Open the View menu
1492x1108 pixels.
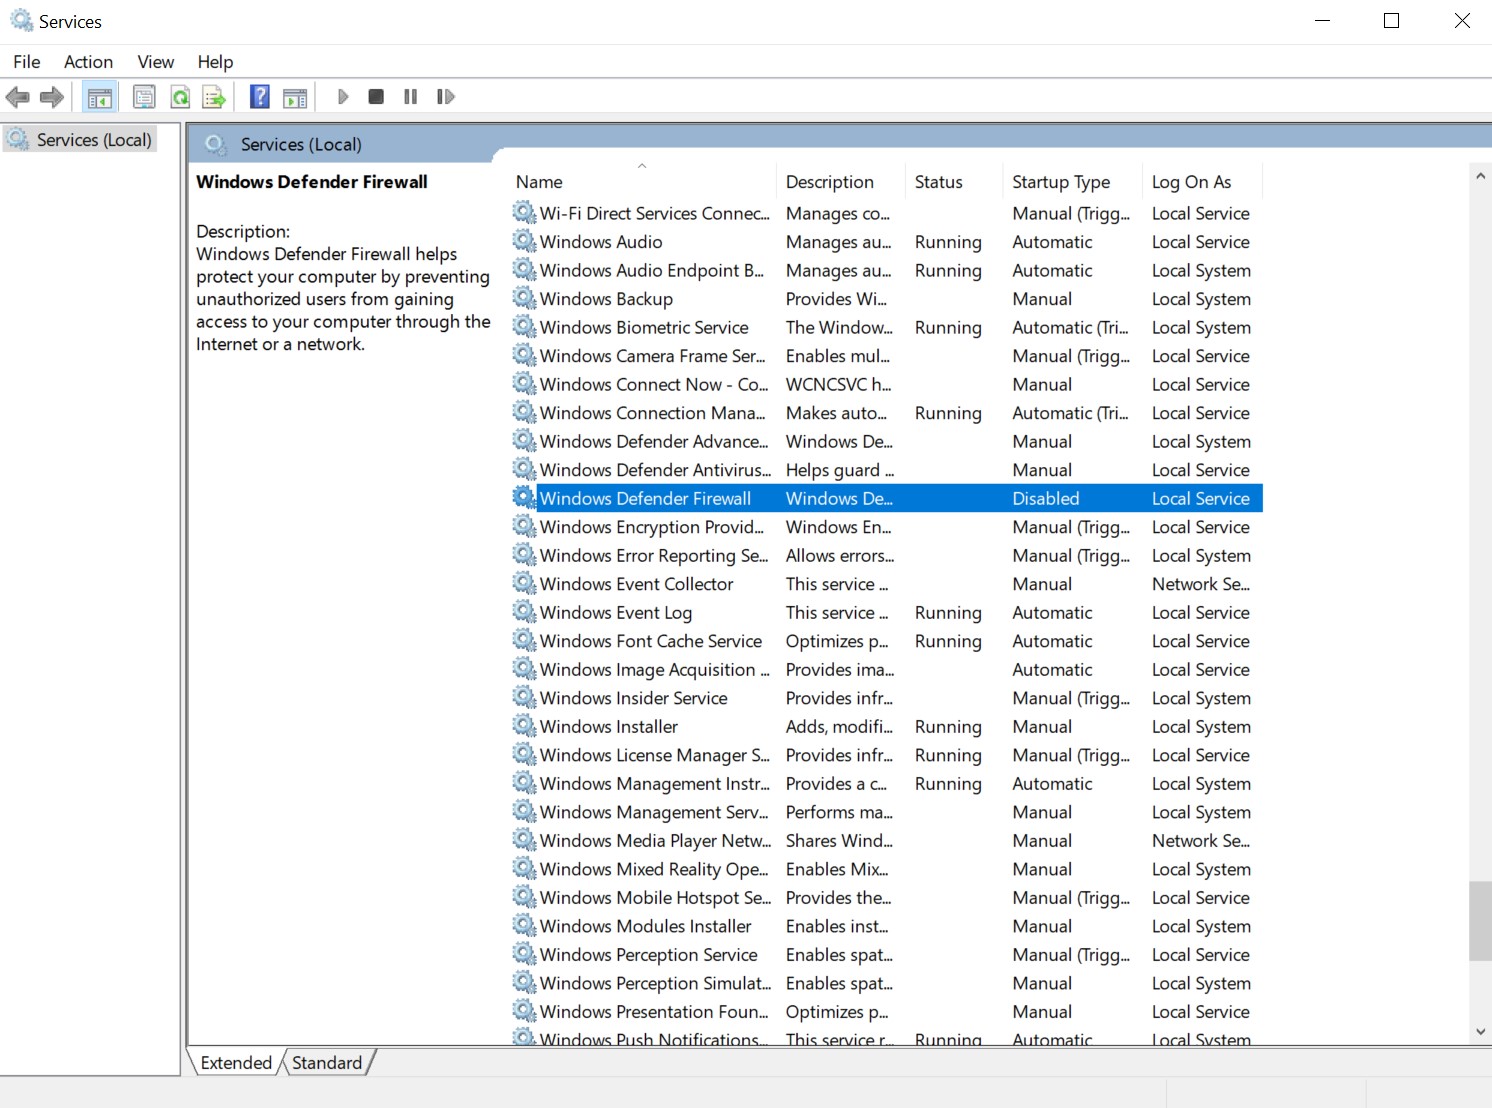156,62
